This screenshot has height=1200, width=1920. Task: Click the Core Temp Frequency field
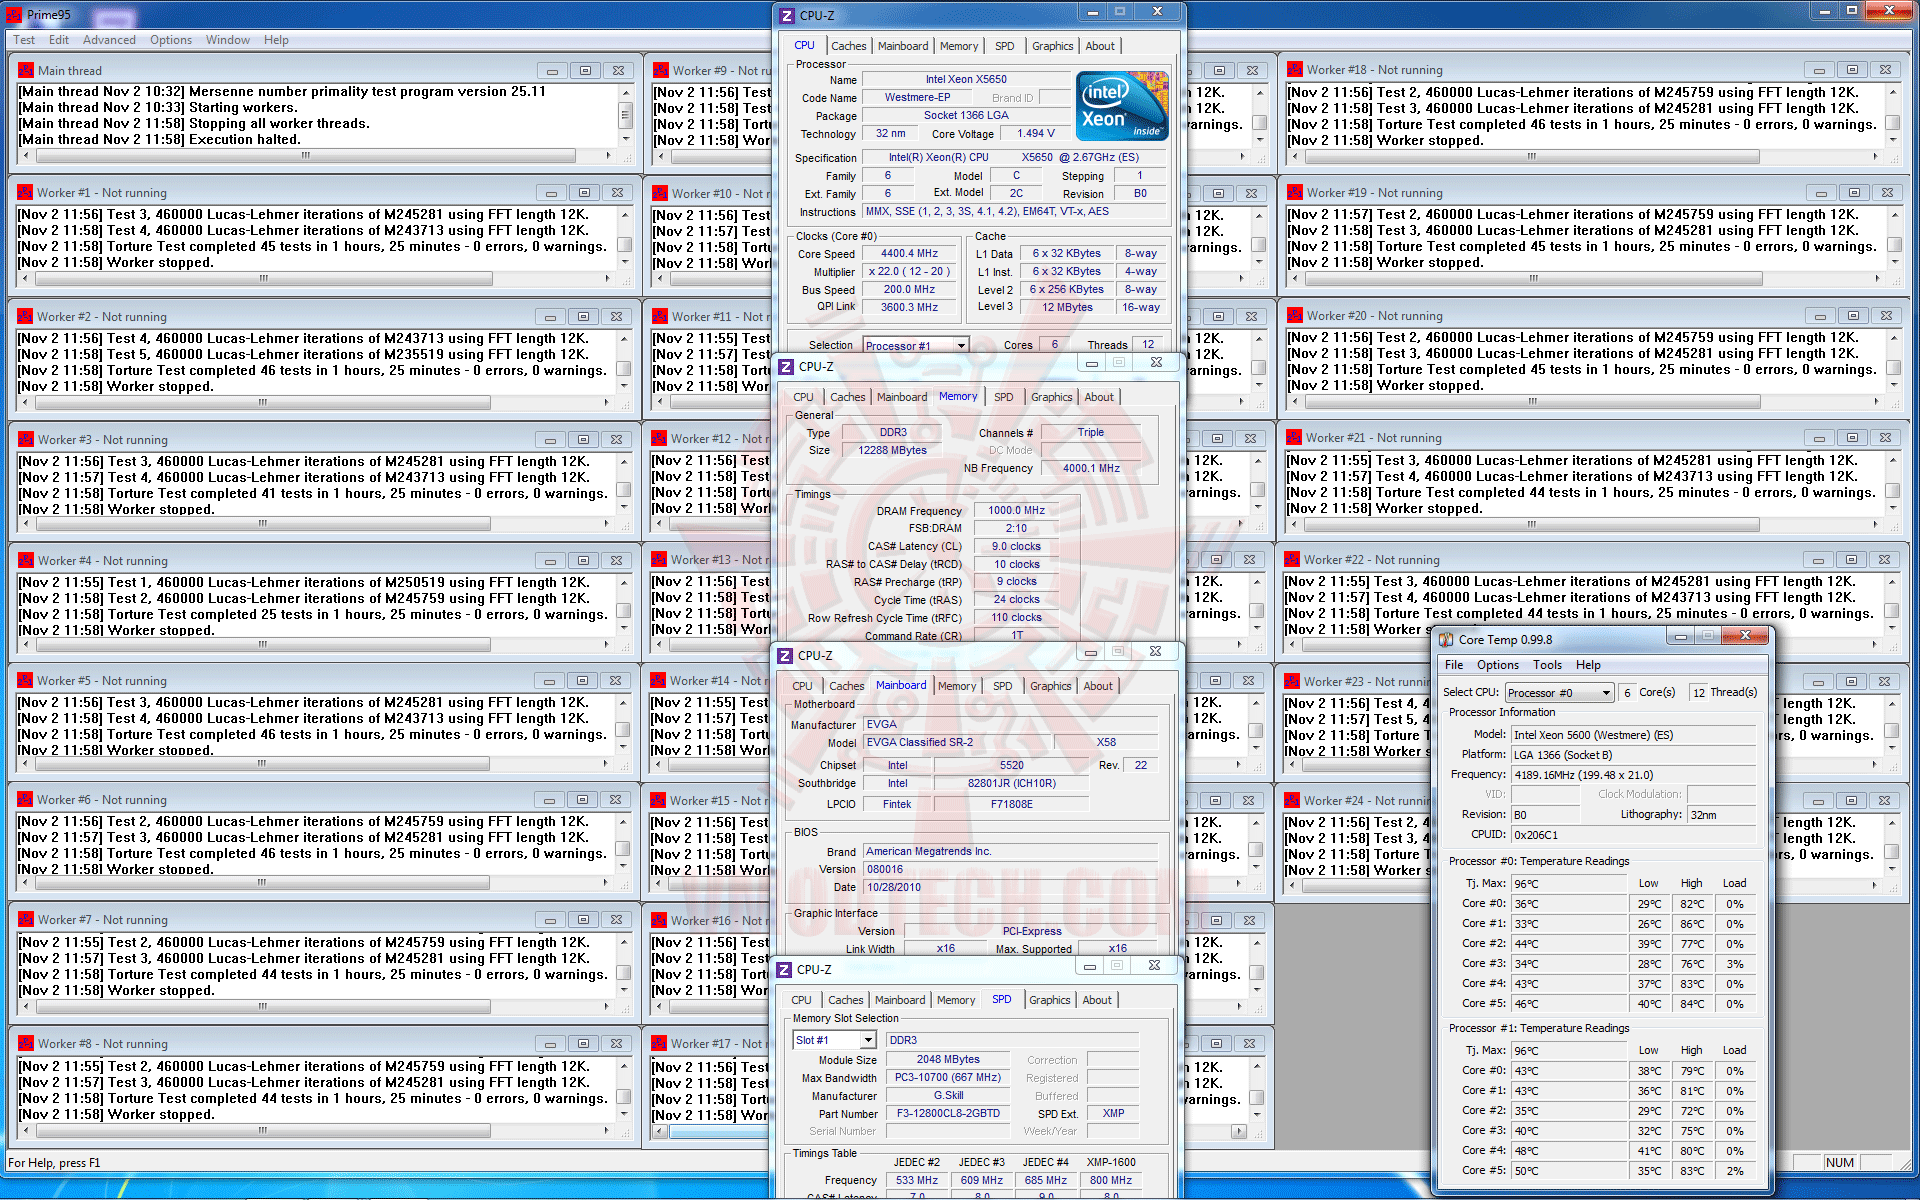pos(1632,775)
